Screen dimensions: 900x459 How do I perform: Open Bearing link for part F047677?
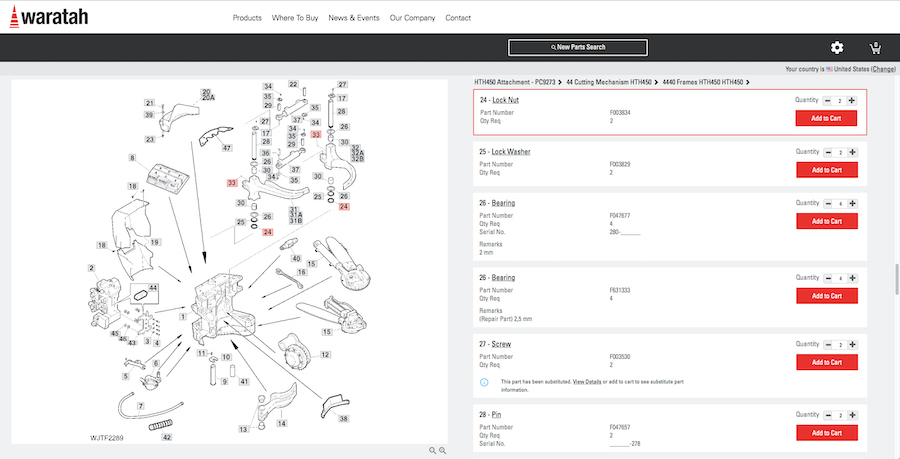503,203
